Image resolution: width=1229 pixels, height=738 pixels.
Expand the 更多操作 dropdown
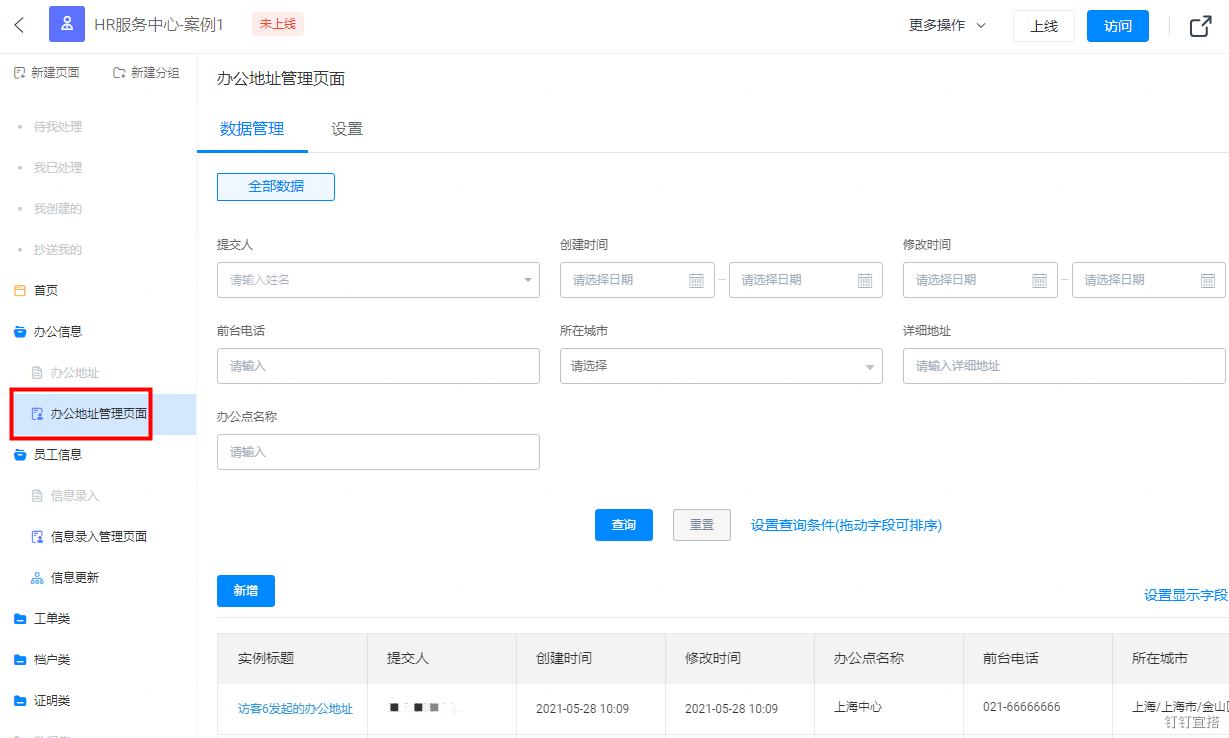click(947, 26)
